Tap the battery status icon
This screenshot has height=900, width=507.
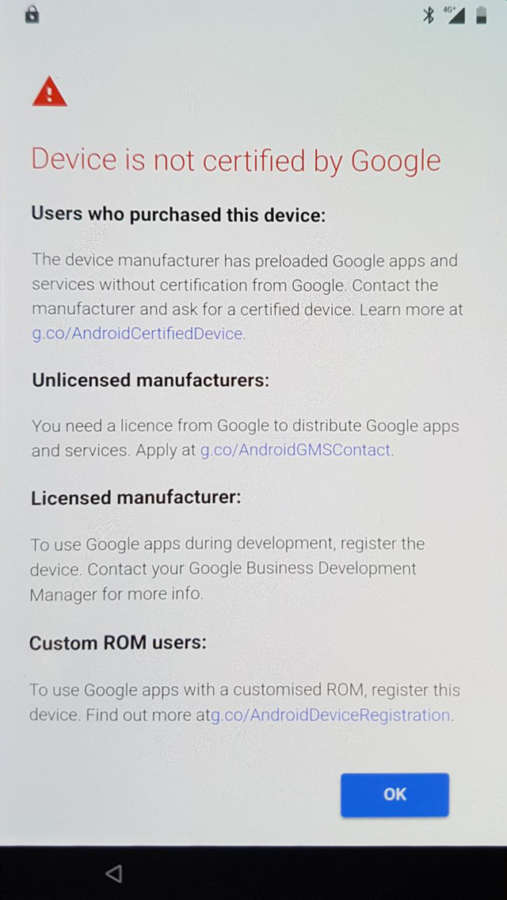(x=481, y=15)
